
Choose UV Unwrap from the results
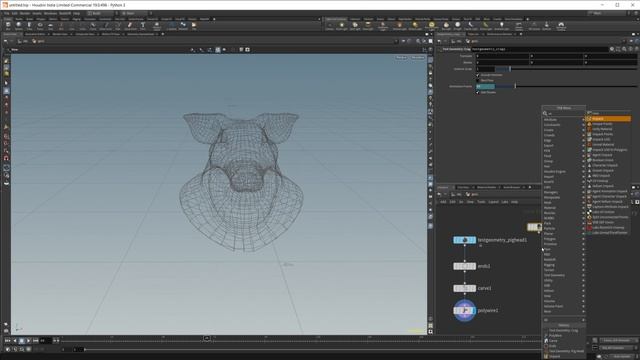click(609, 181)
